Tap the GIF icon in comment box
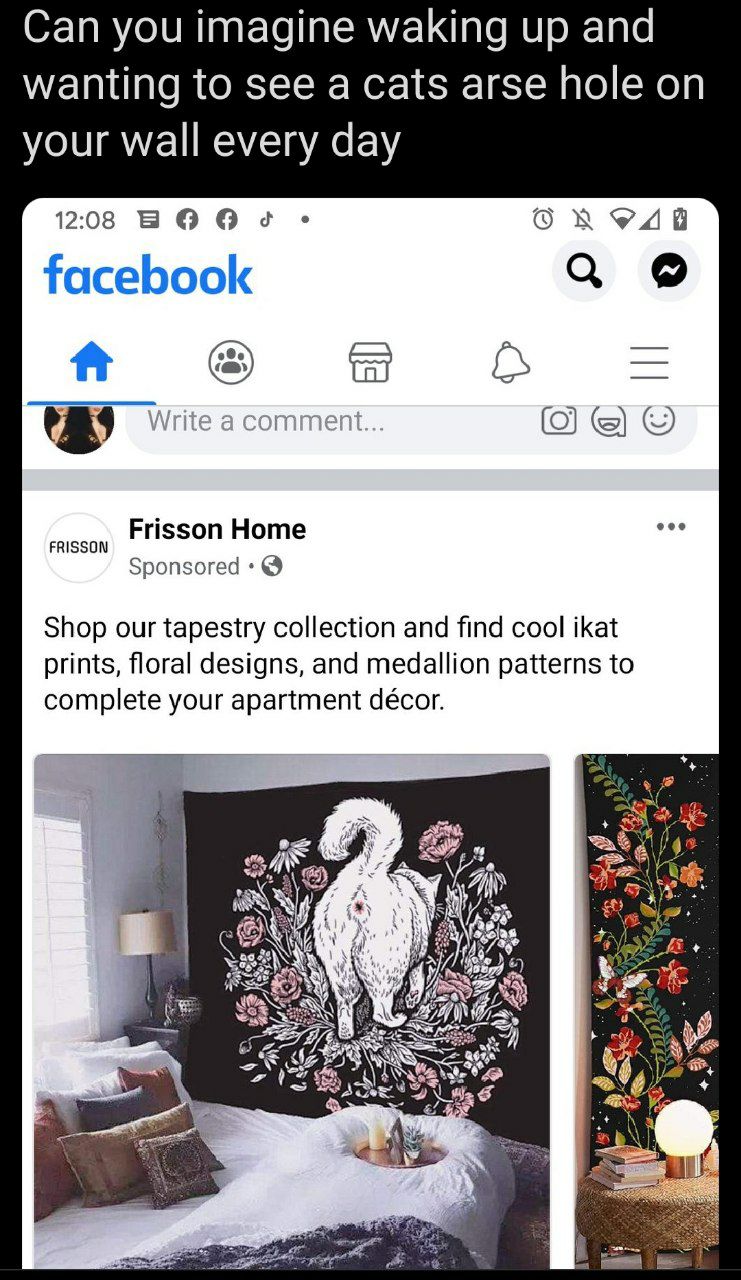Image resolution: width=741 pixels, height=1280 pixels. [609, 421]
